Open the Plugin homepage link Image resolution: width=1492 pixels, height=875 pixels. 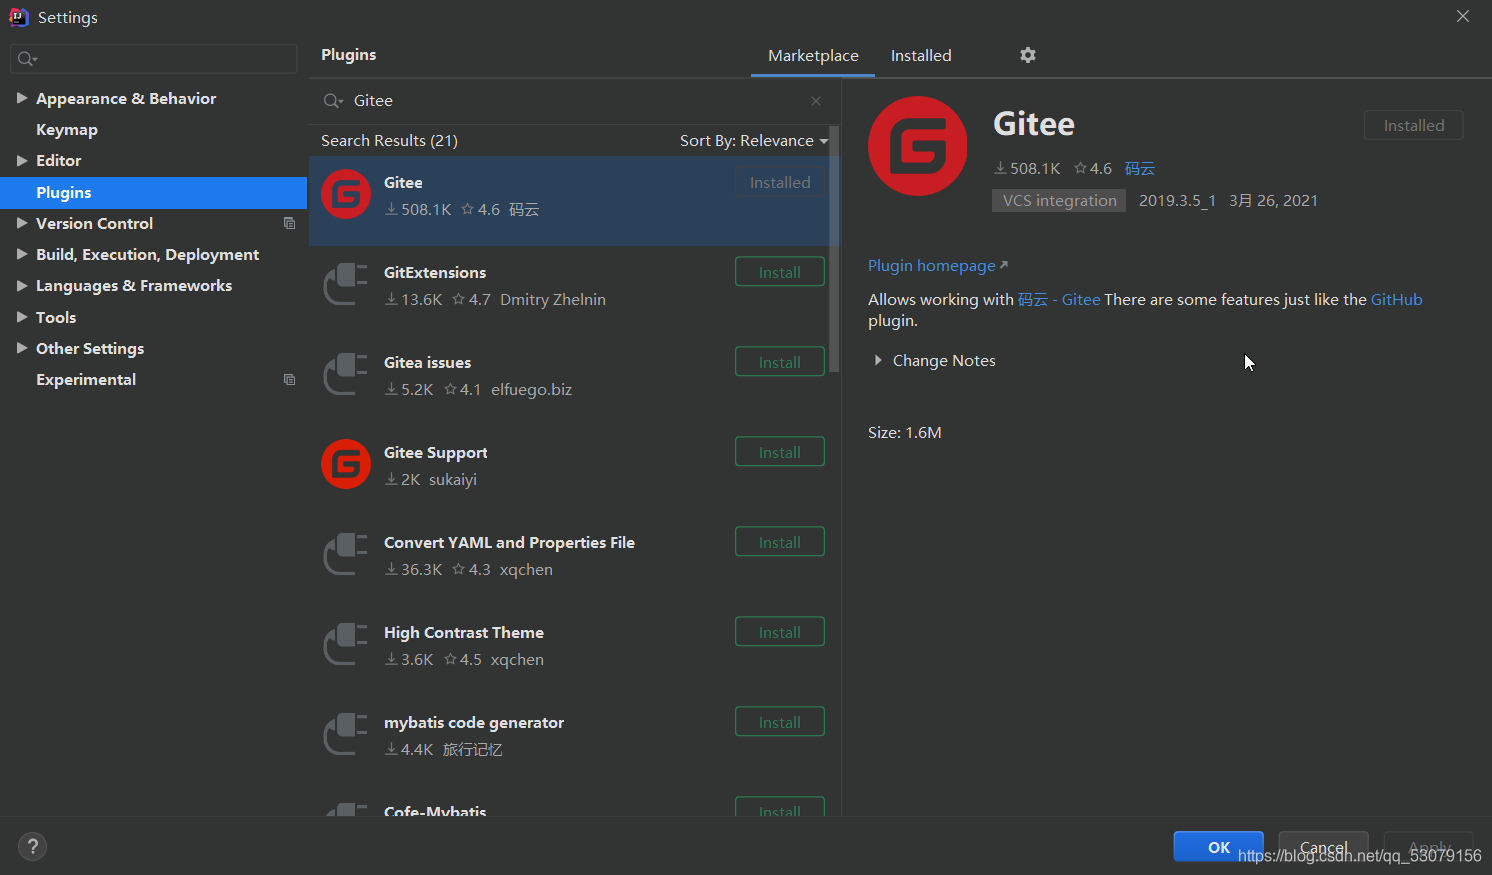click(938, 266)
